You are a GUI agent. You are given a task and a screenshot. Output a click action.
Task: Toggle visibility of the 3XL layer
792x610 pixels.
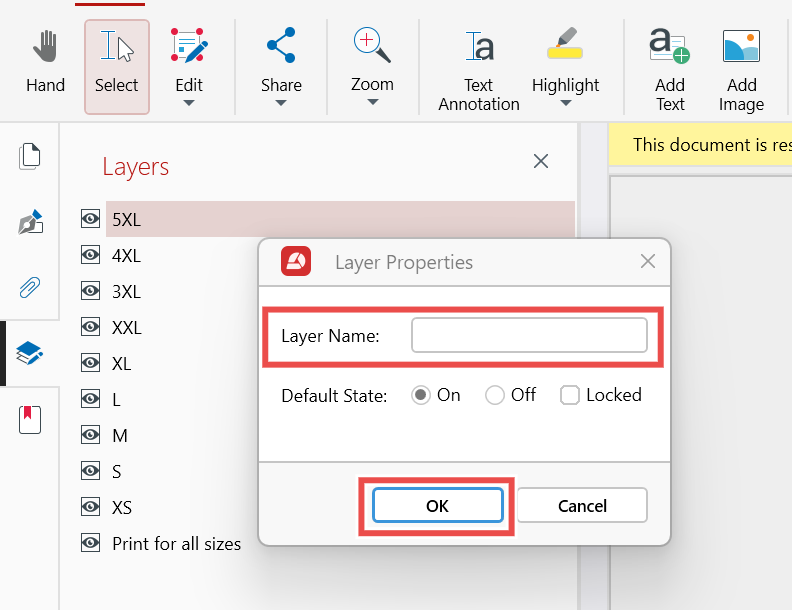tap(90, 291)
